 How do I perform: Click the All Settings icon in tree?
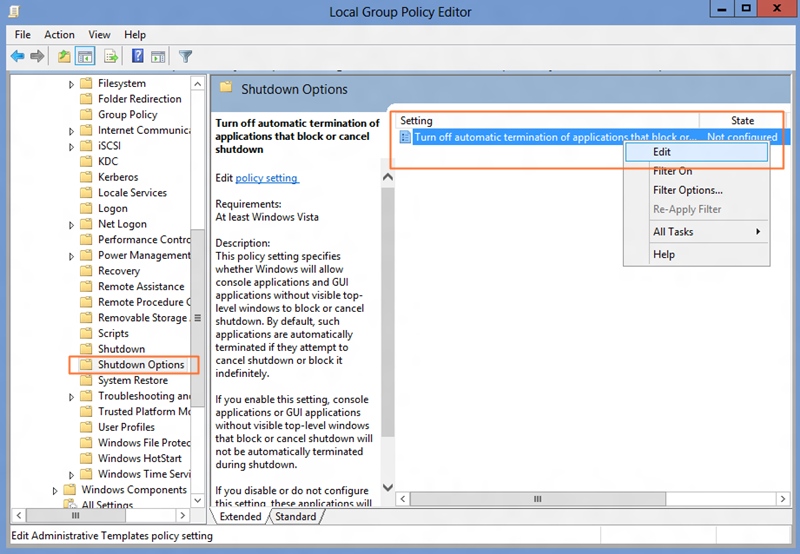(69, 504)
